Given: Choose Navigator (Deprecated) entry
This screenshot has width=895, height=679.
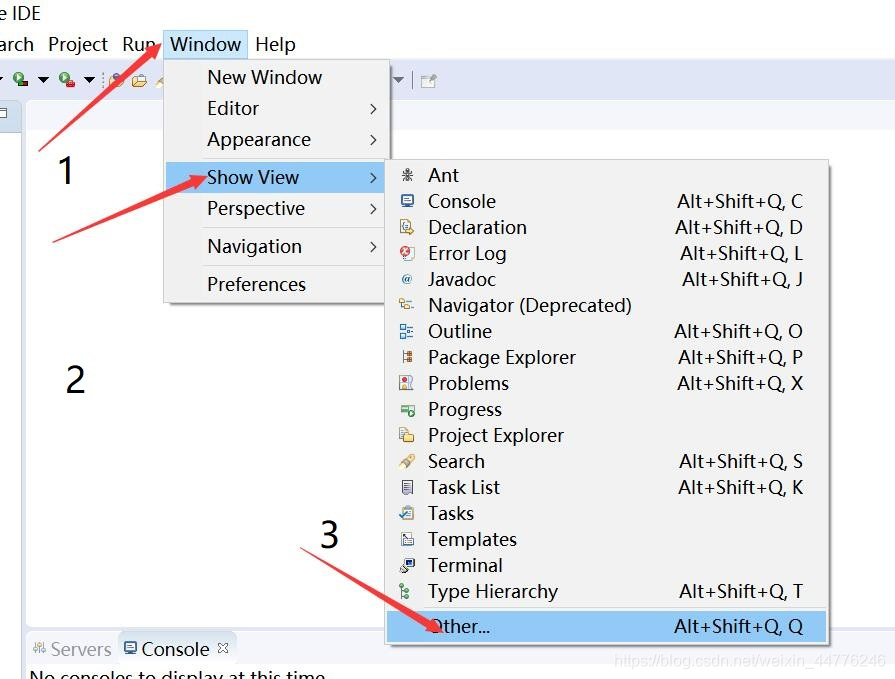Looking at the screenshot, I should click(x=606, y=305).
